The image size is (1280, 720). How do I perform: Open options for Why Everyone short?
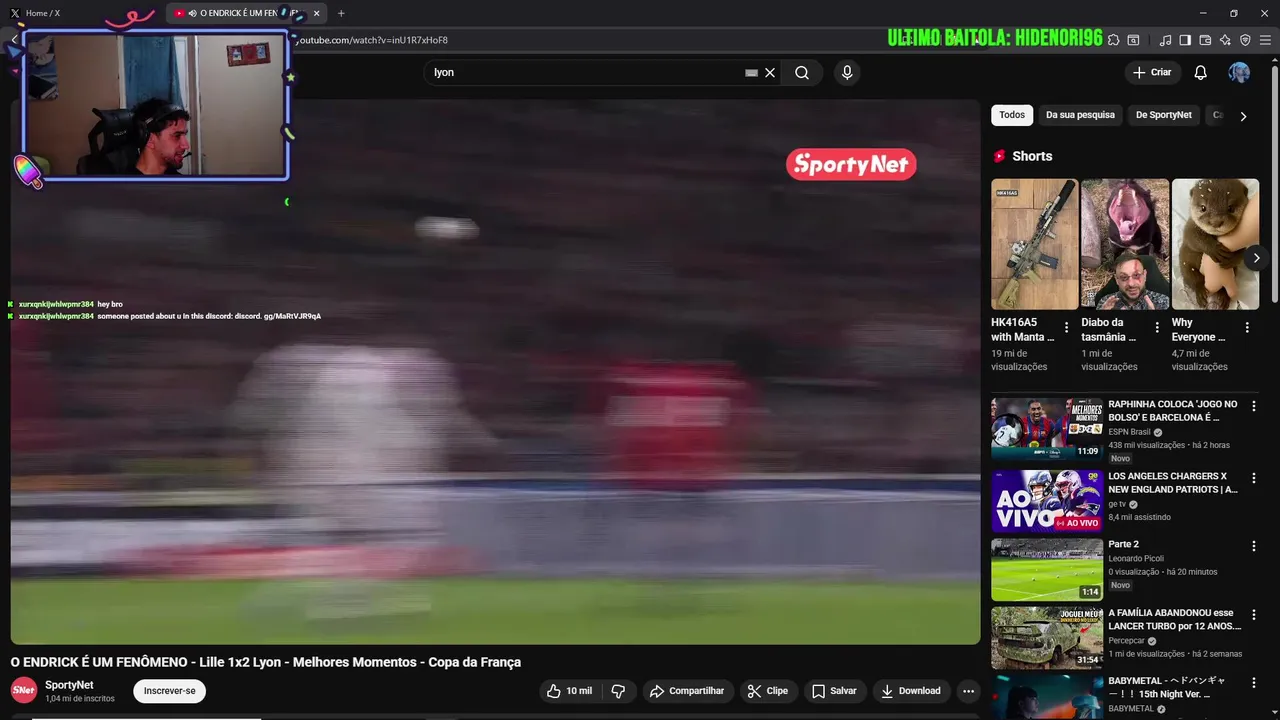click(x=1247, y=327)
